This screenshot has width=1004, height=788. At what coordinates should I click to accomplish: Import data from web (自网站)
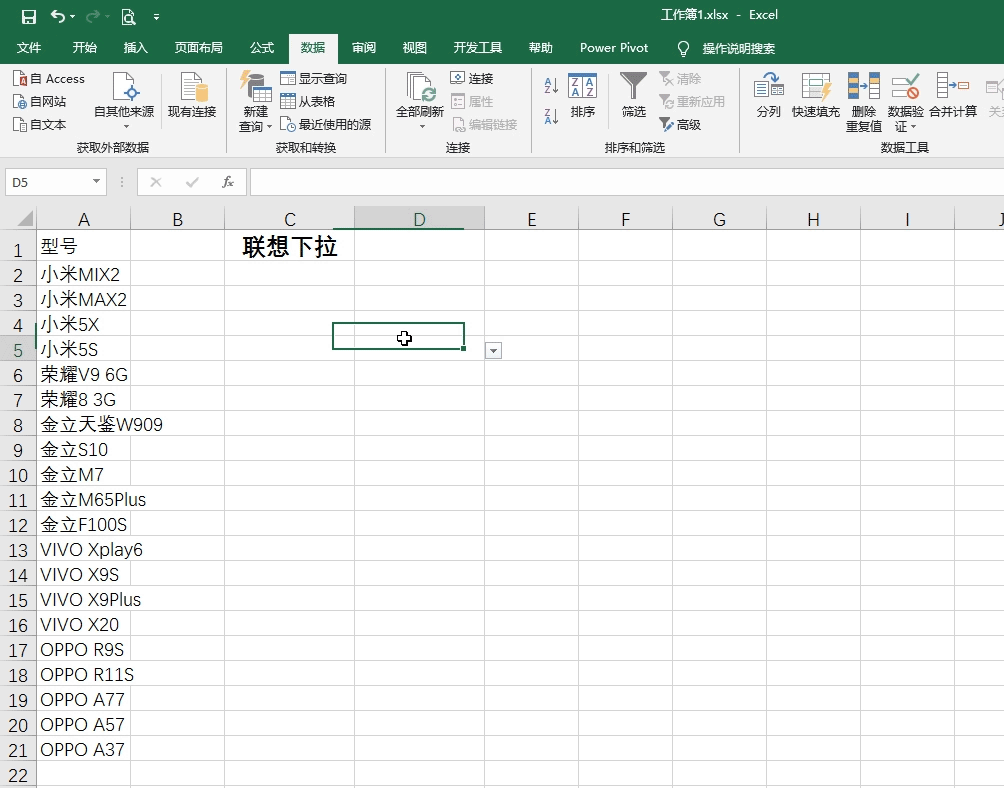click(x=40, y=101)
